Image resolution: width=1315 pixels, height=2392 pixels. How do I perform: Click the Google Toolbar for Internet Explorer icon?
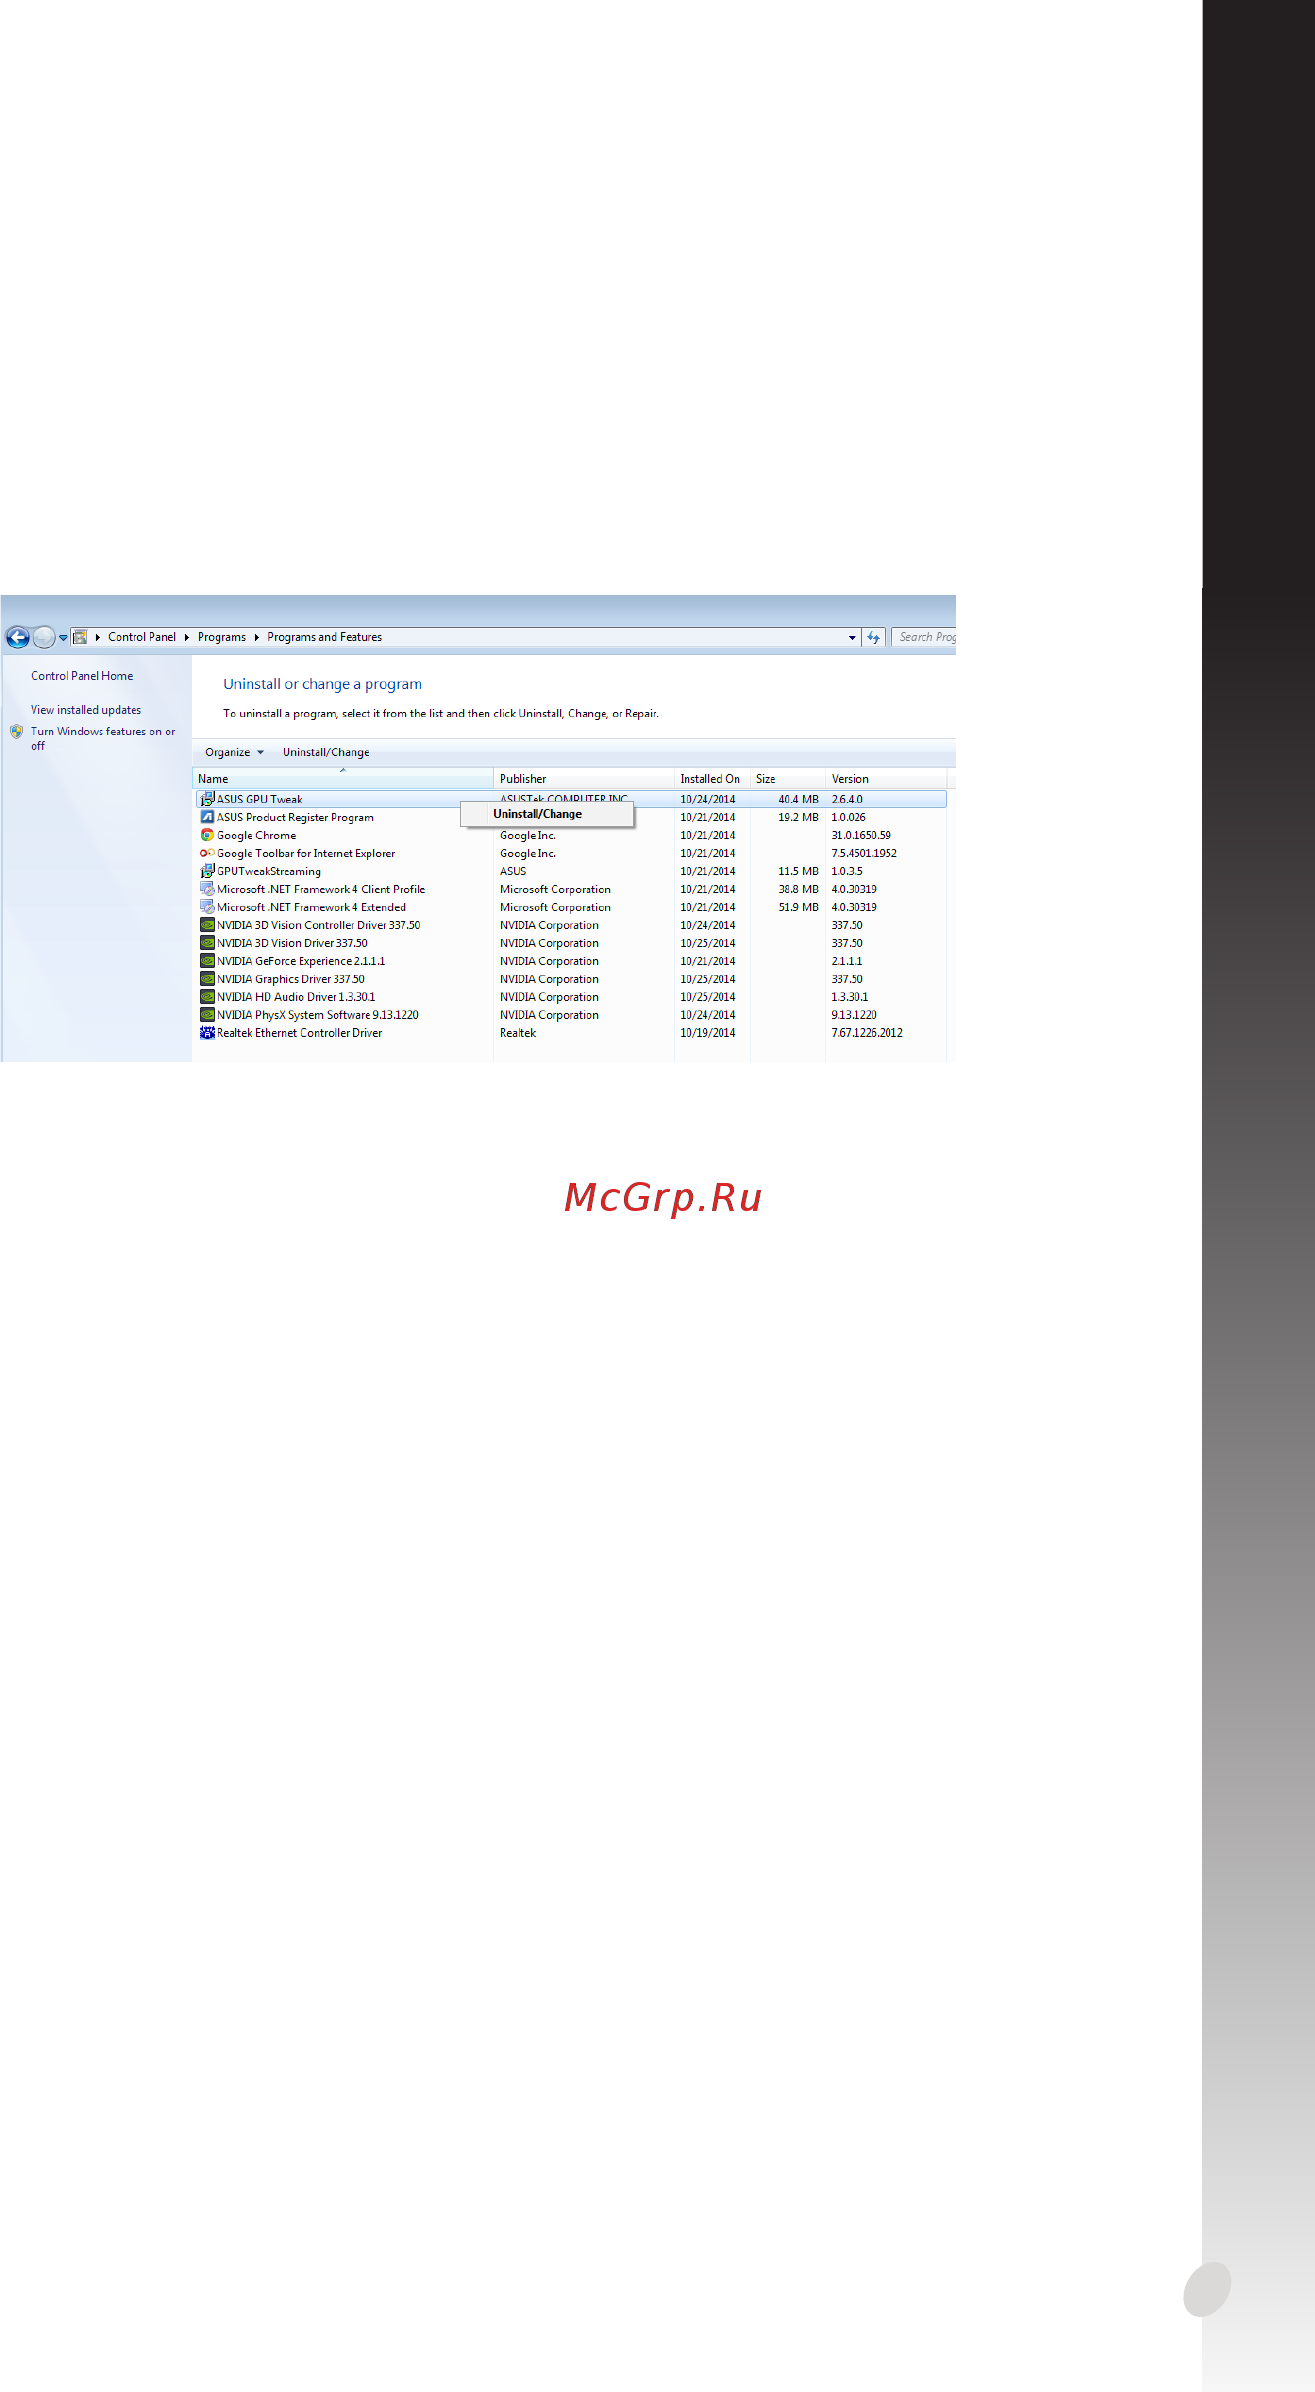pyautogui.click(x=207, y=853)
